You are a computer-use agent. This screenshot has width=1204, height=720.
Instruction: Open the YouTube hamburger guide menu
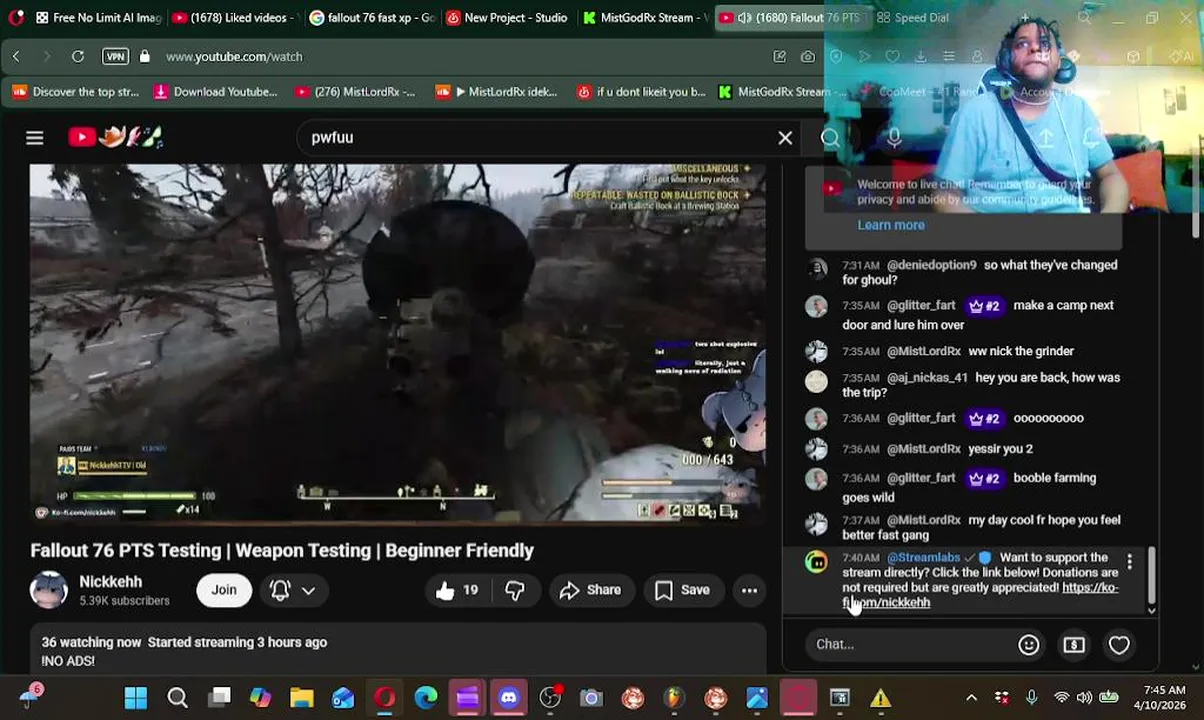[35, 137]
